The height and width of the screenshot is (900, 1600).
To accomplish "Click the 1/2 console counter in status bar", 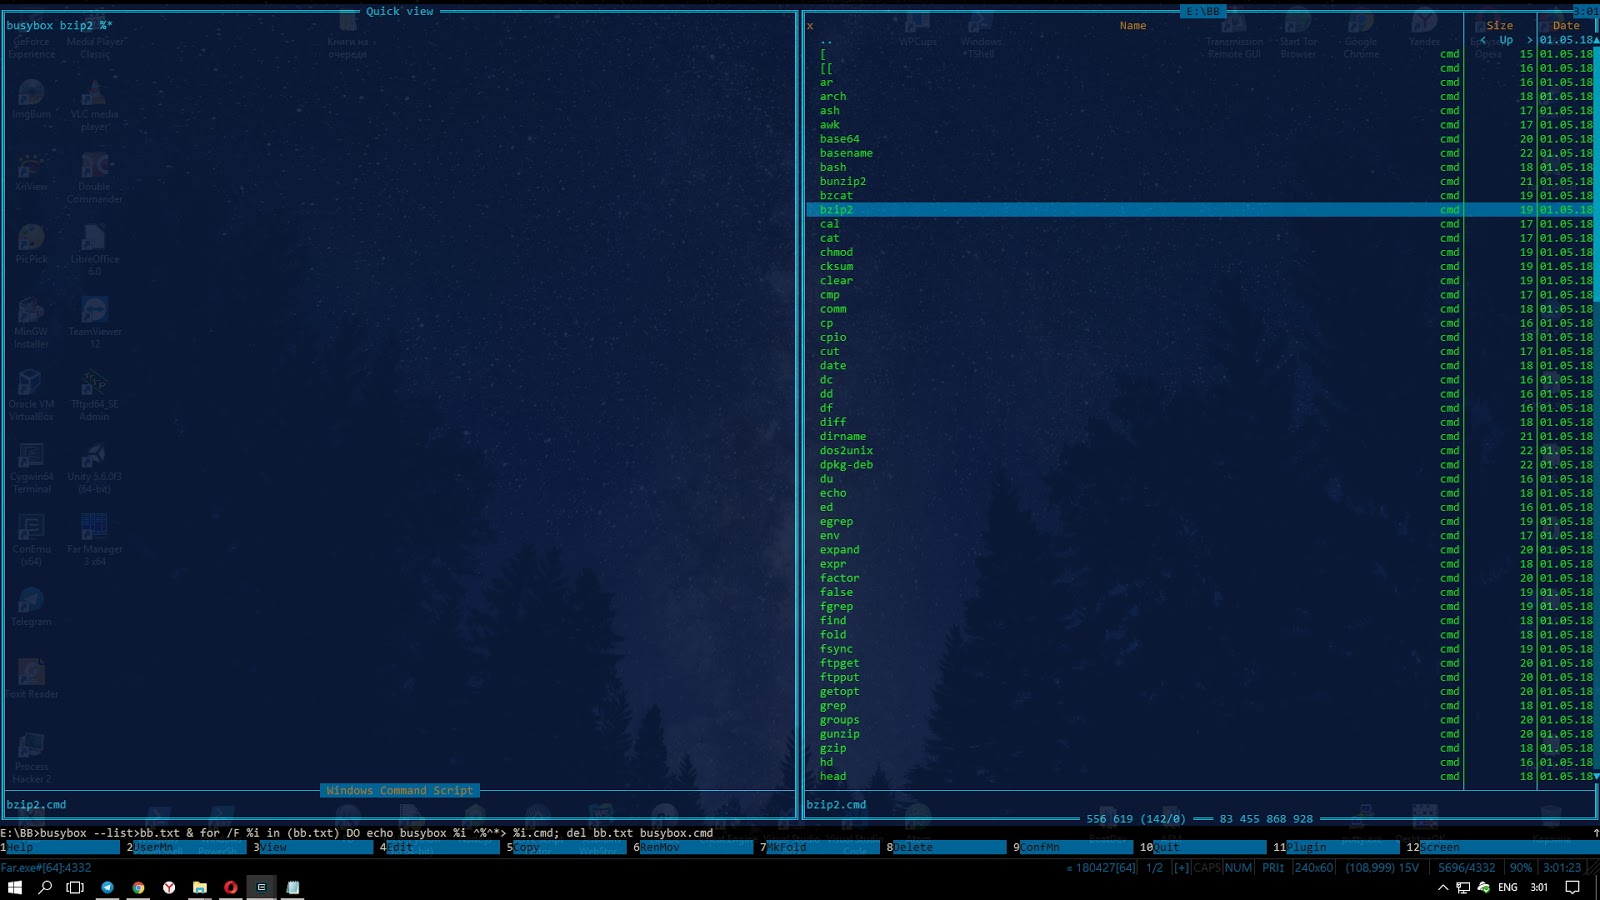I will (x=1154, y=868).
